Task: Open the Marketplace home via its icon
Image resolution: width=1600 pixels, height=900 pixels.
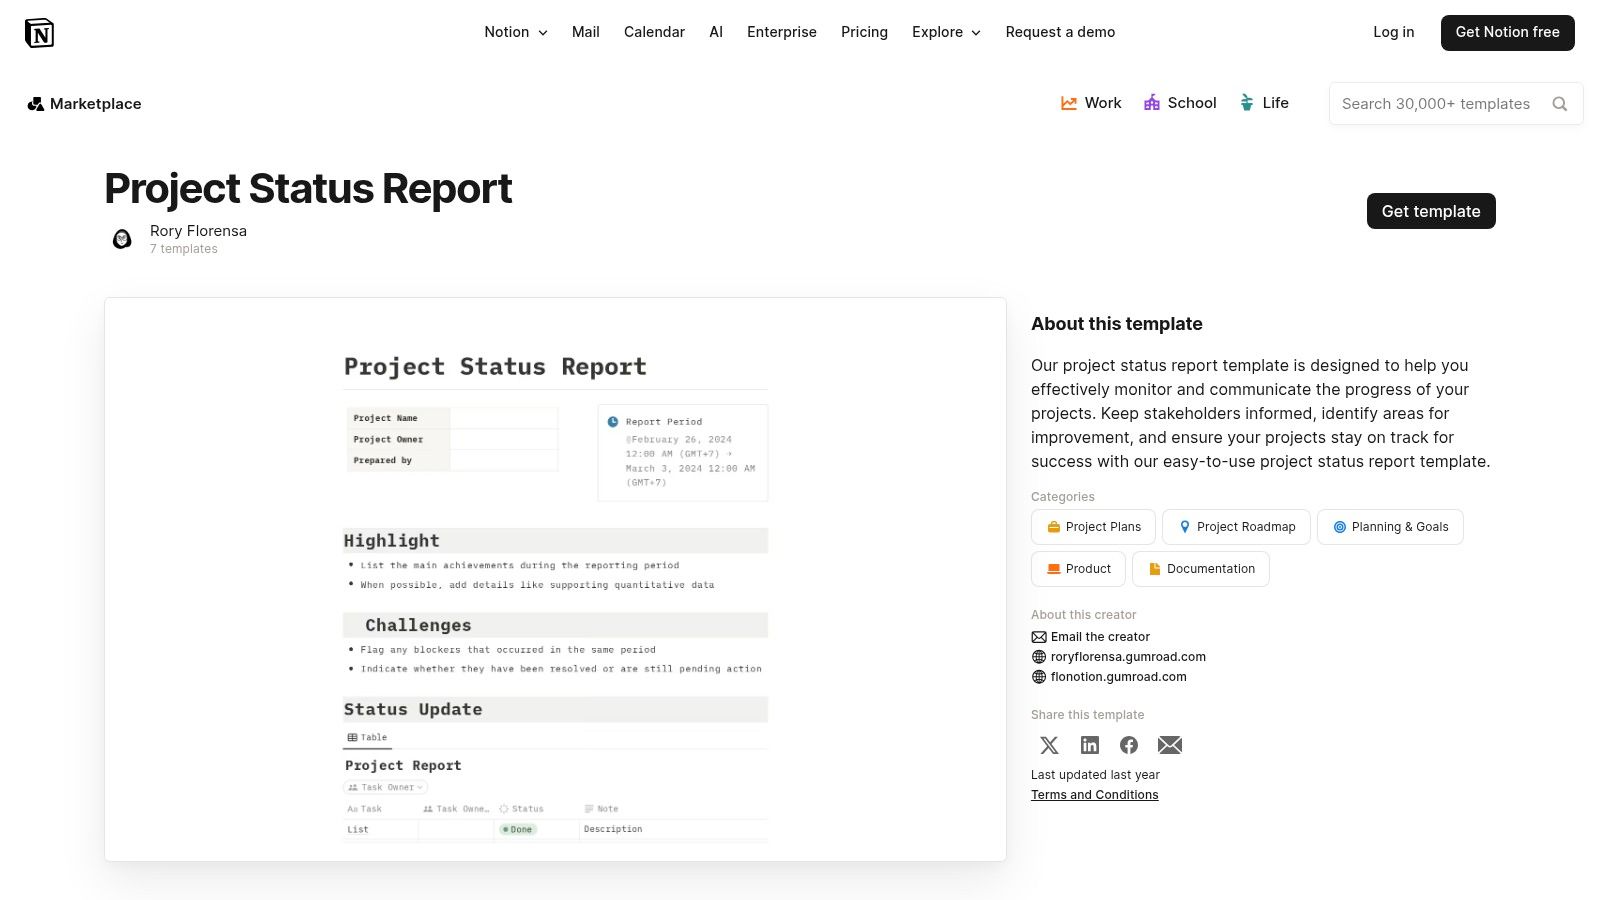Action: (x=36, y=103)
